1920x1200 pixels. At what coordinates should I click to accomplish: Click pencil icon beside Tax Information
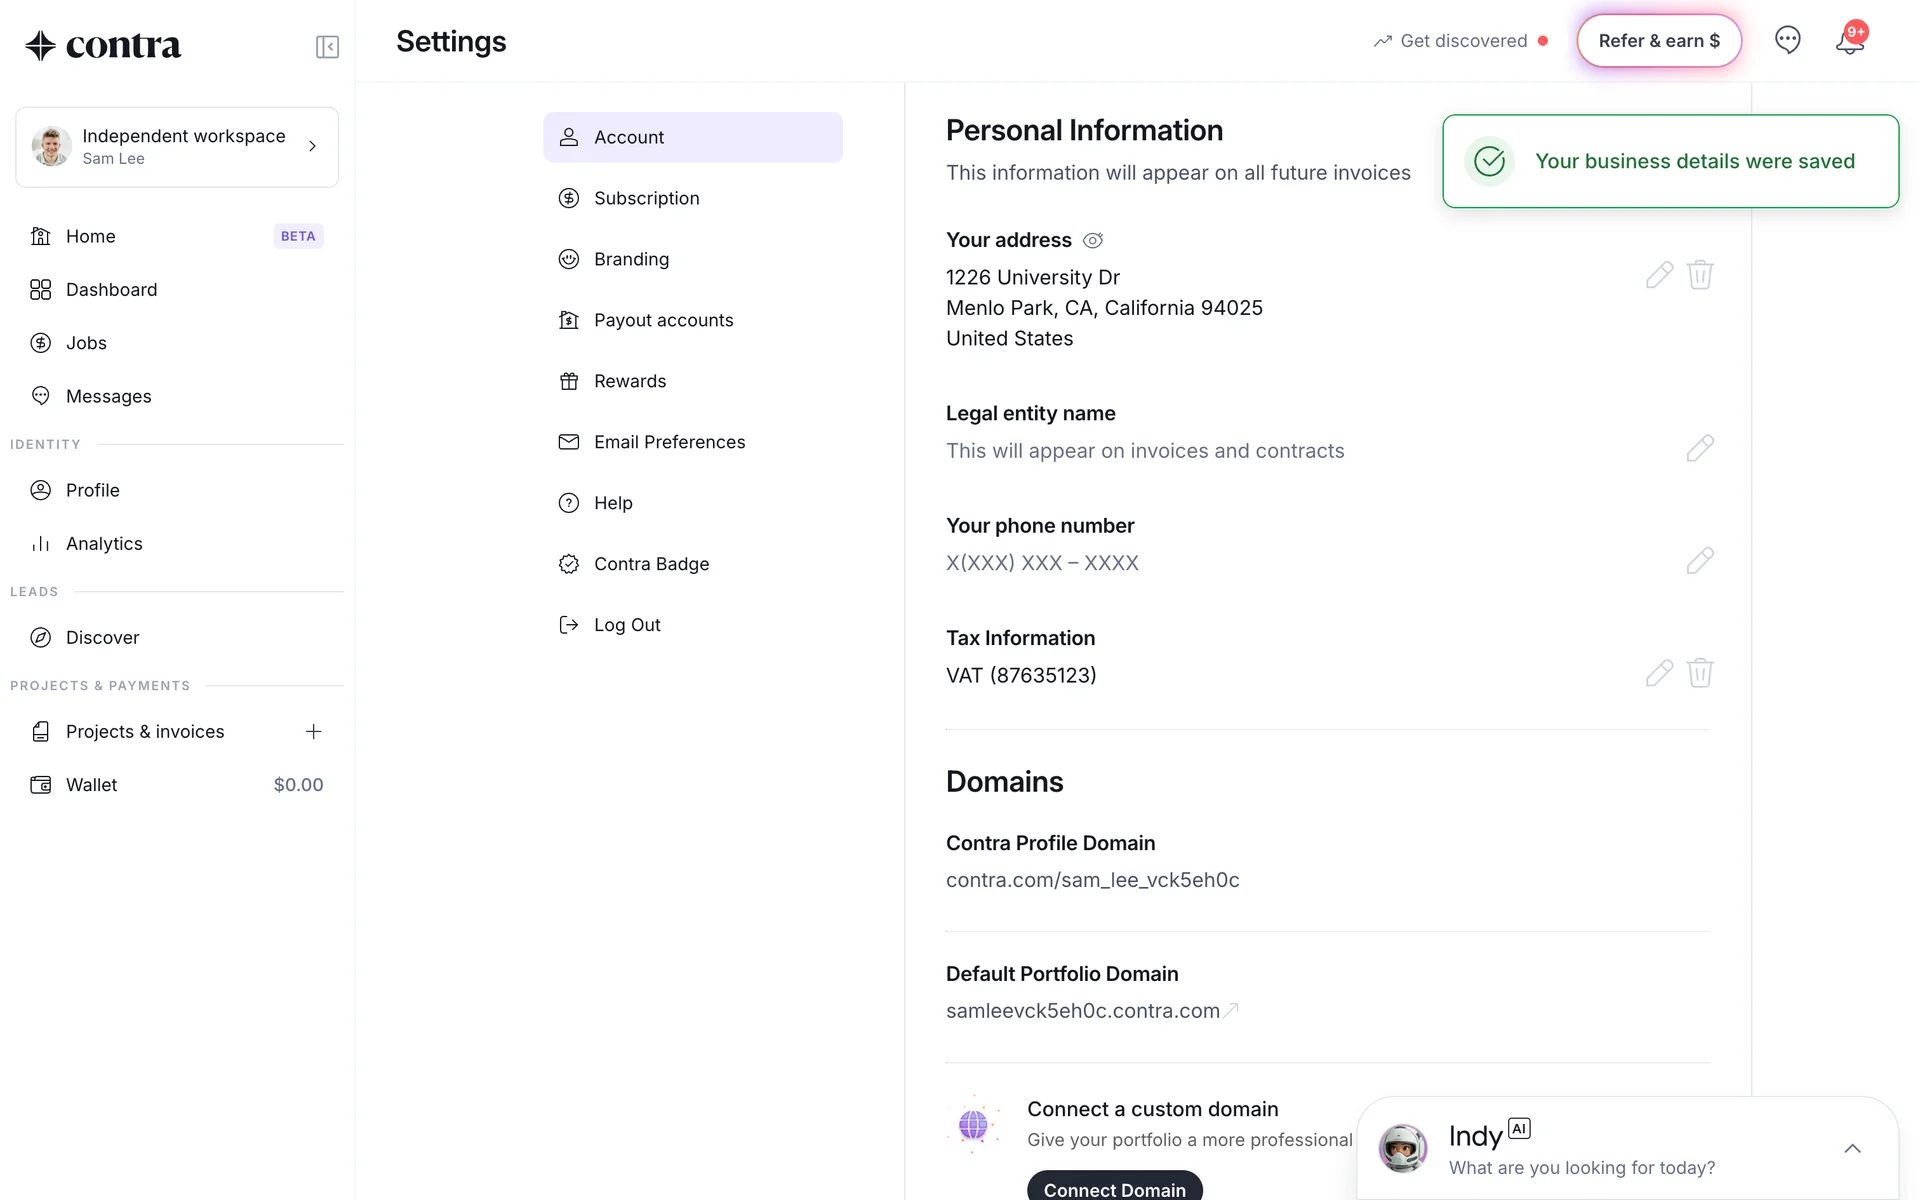[x=1659, y=673]
